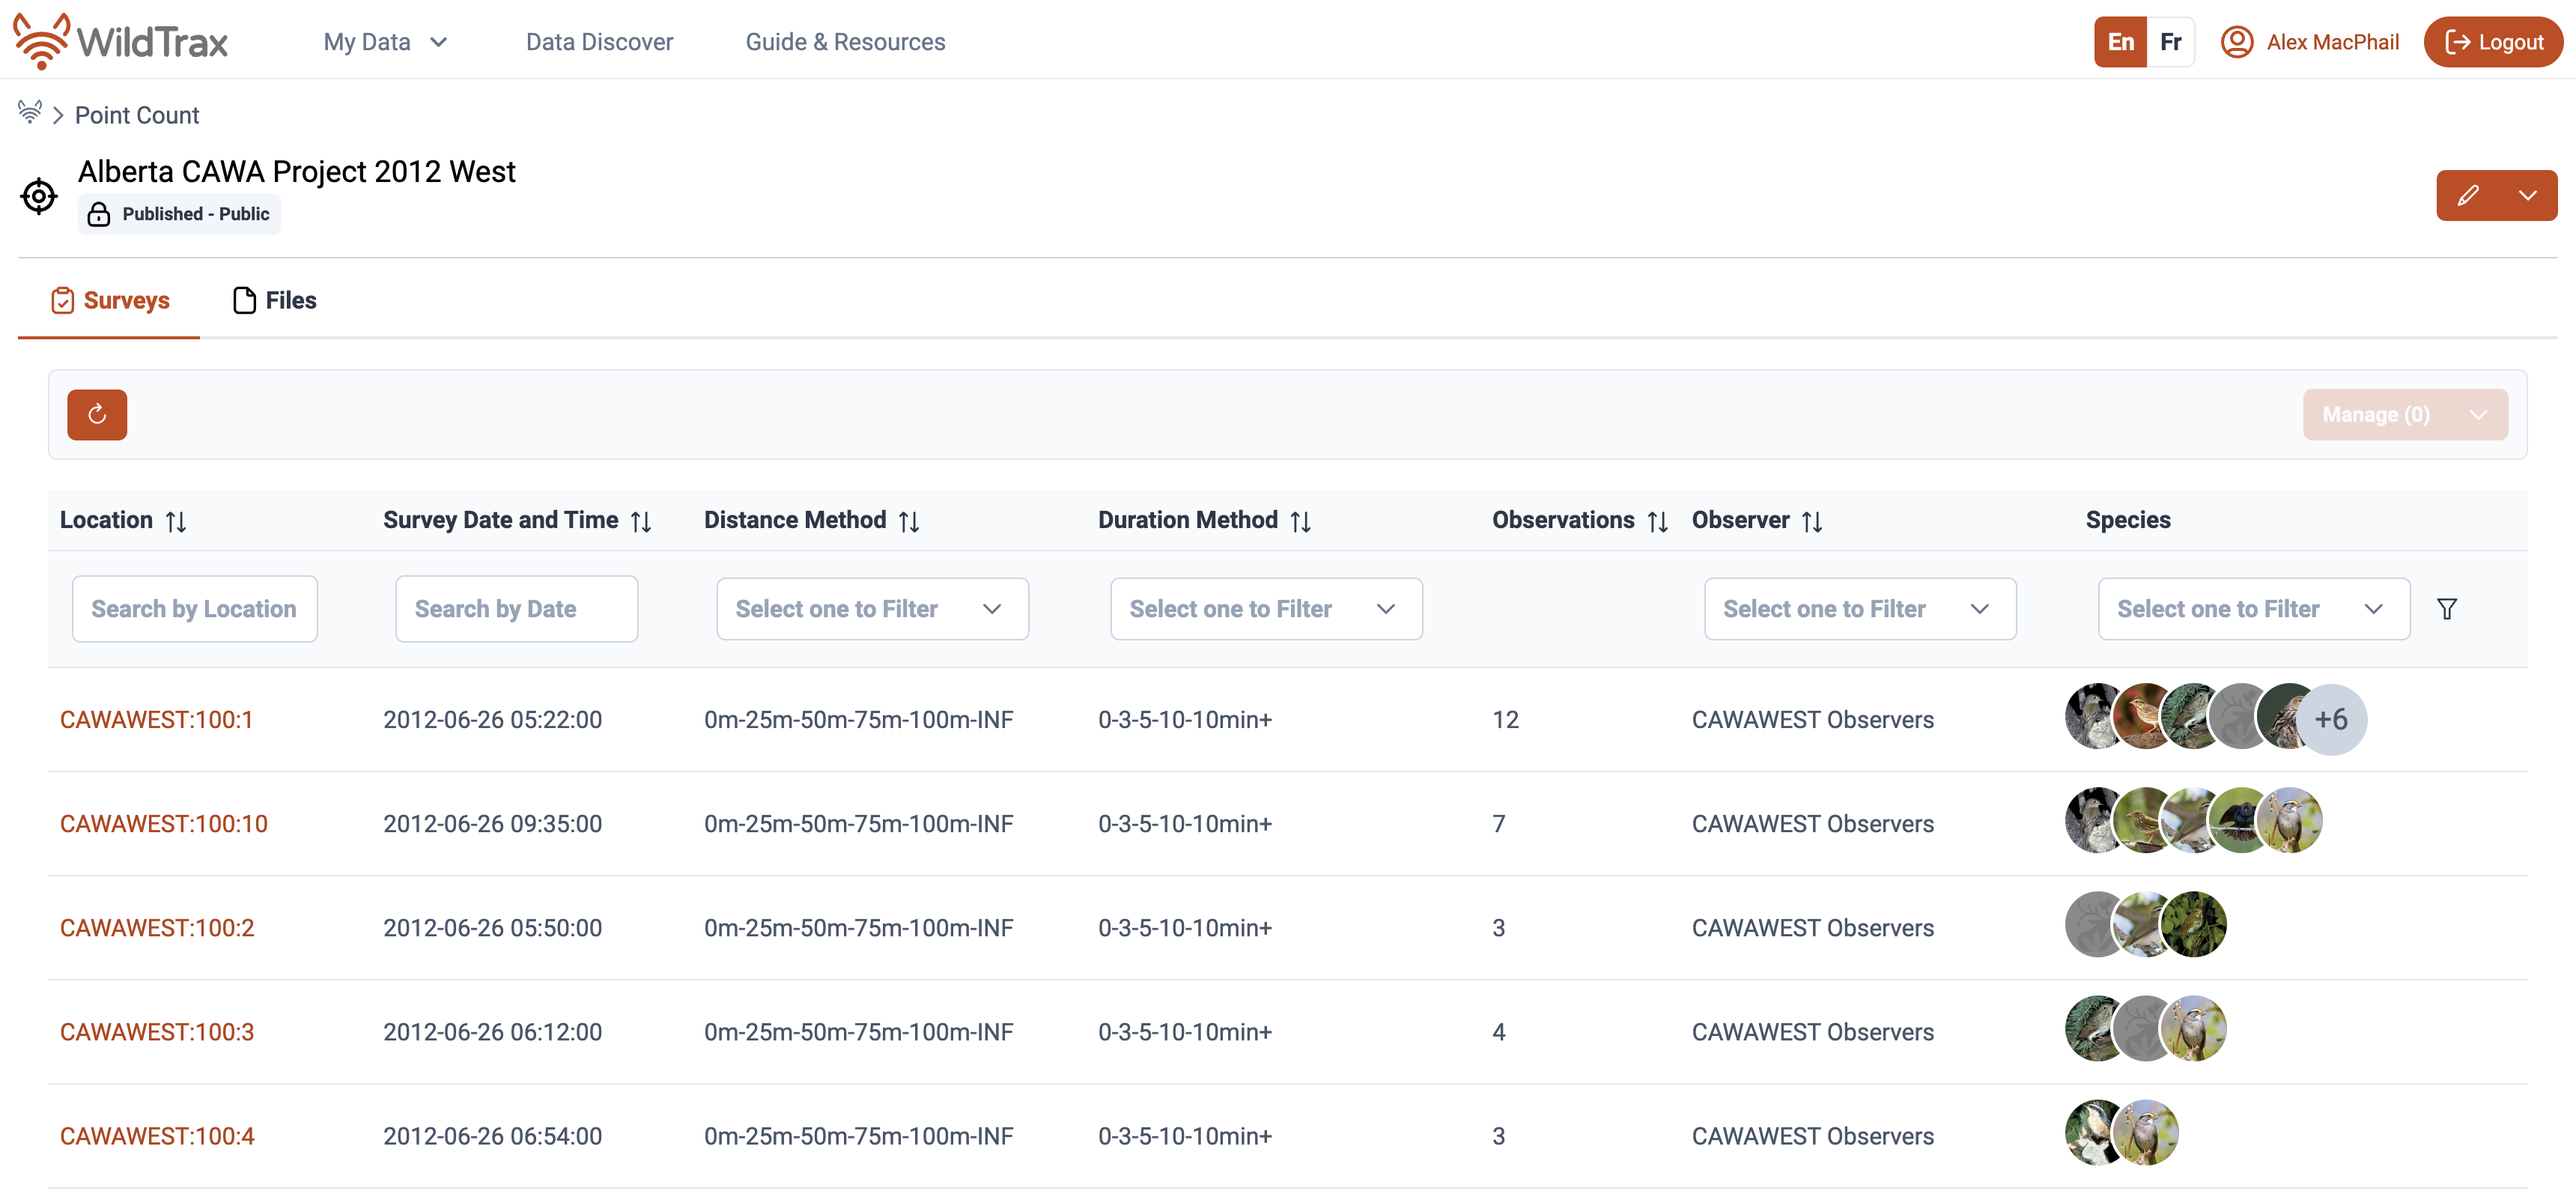Open the project actions dropdown chevron
The image size is (2576, 1194).
click(2527, 195)
